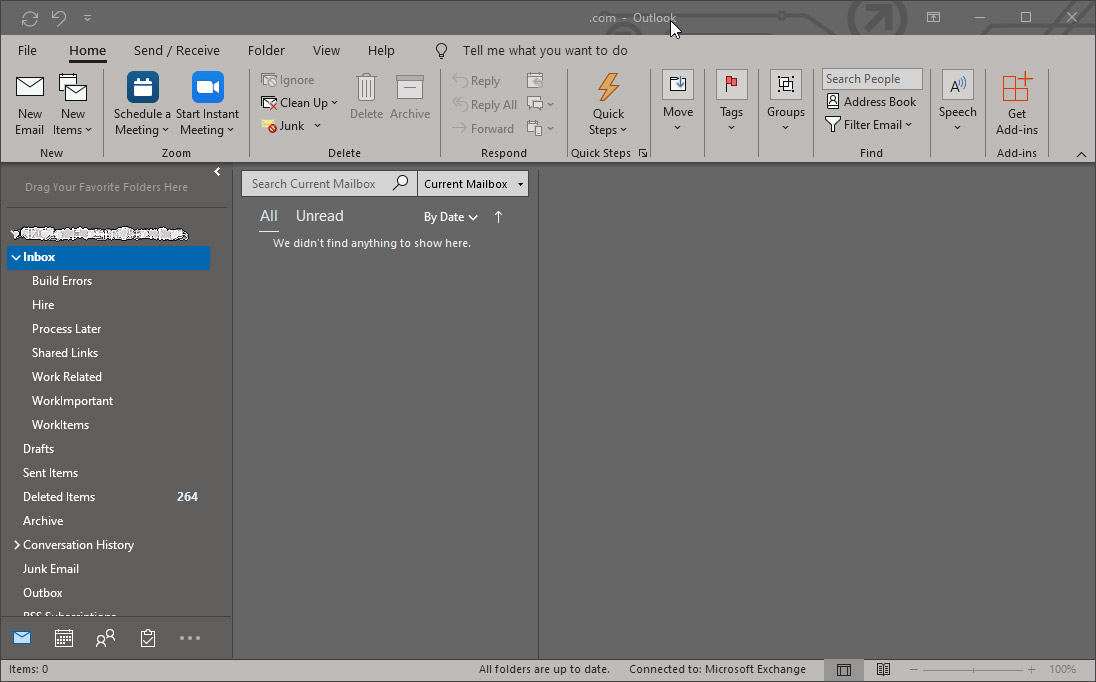Open more navigation options

click(x=189, y=637)
